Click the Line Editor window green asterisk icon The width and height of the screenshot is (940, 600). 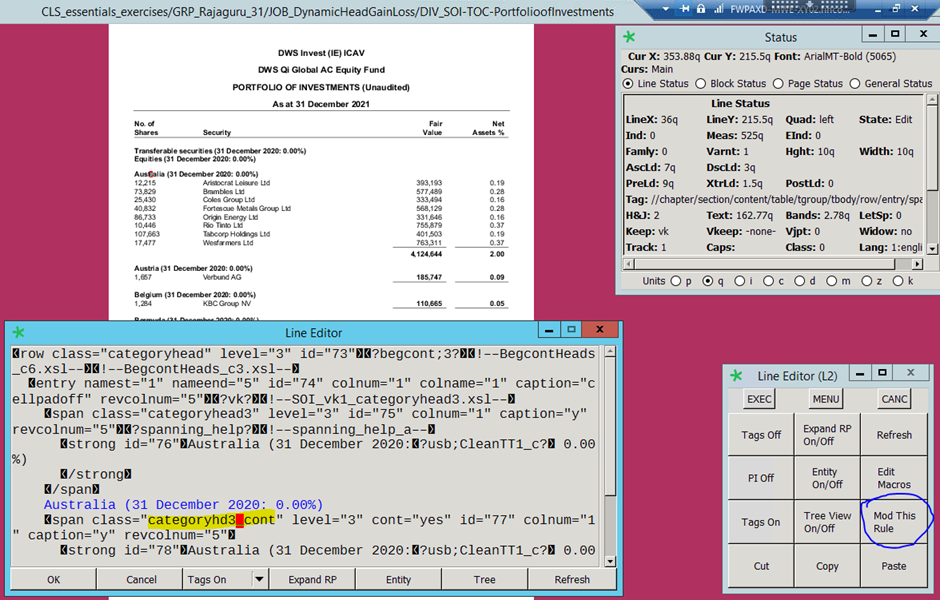19,332
